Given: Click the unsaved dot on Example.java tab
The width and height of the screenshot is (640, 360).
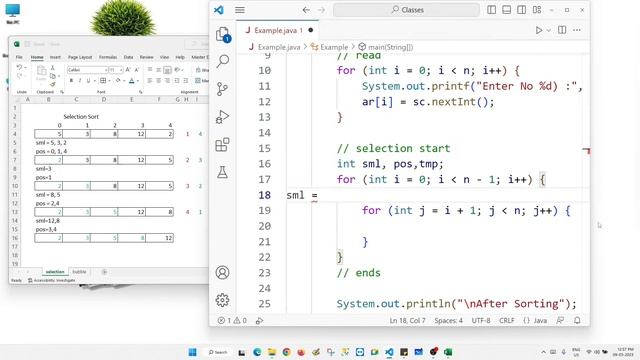Looking at the screenshot, I should click(x=311, y=30).
